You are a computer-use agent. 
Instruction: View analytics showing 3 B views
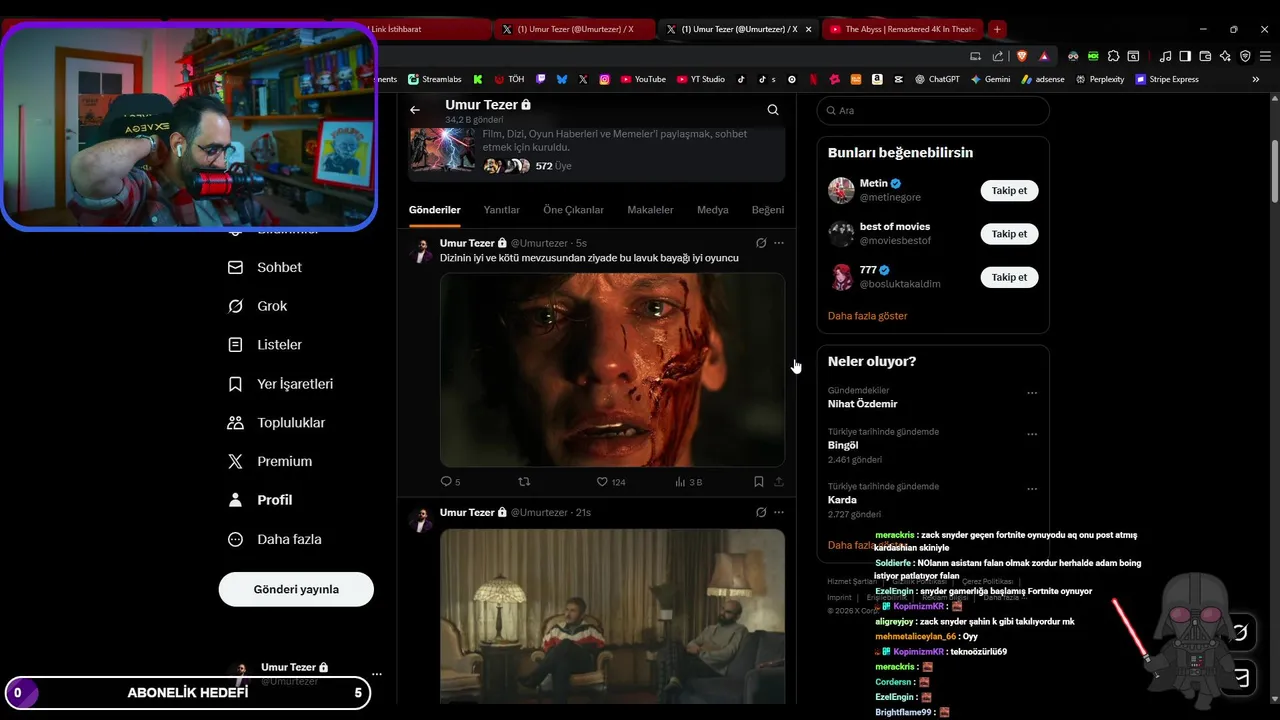click(x=689, y=482)
